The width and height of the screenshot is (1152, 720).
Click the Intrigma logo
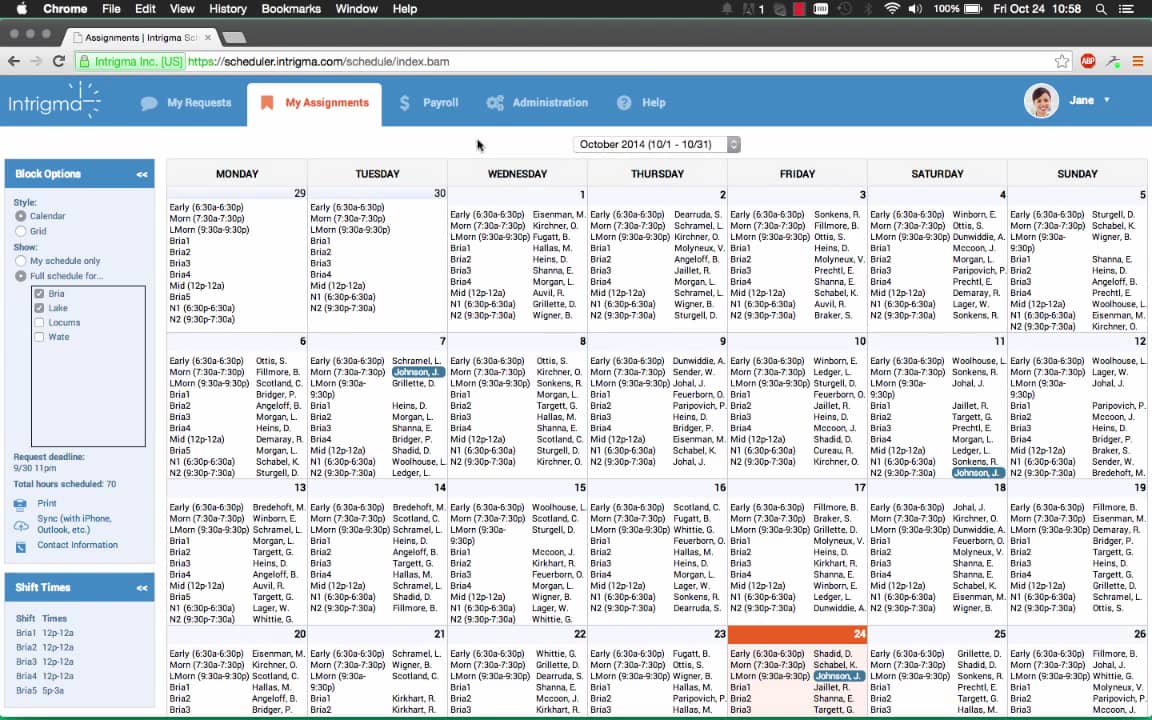[54, 101]
